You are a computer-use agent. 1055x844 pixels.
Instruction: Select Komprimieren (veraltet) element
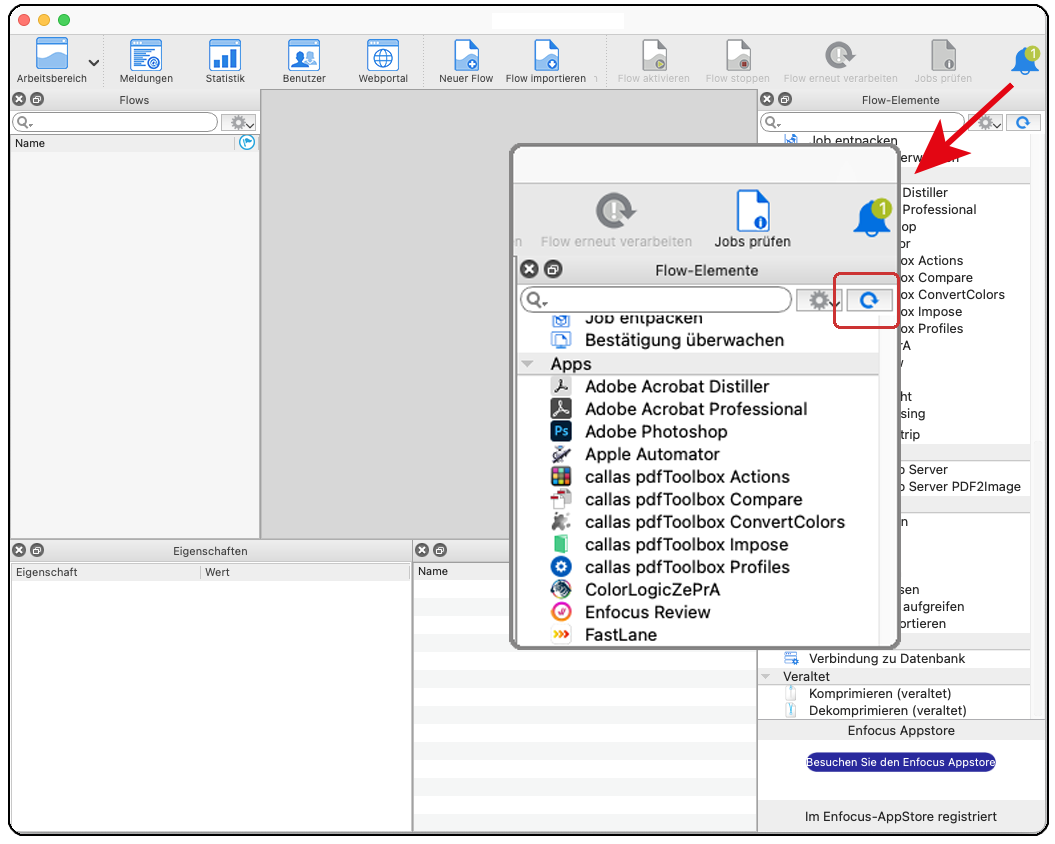click(x=879, y=693)
